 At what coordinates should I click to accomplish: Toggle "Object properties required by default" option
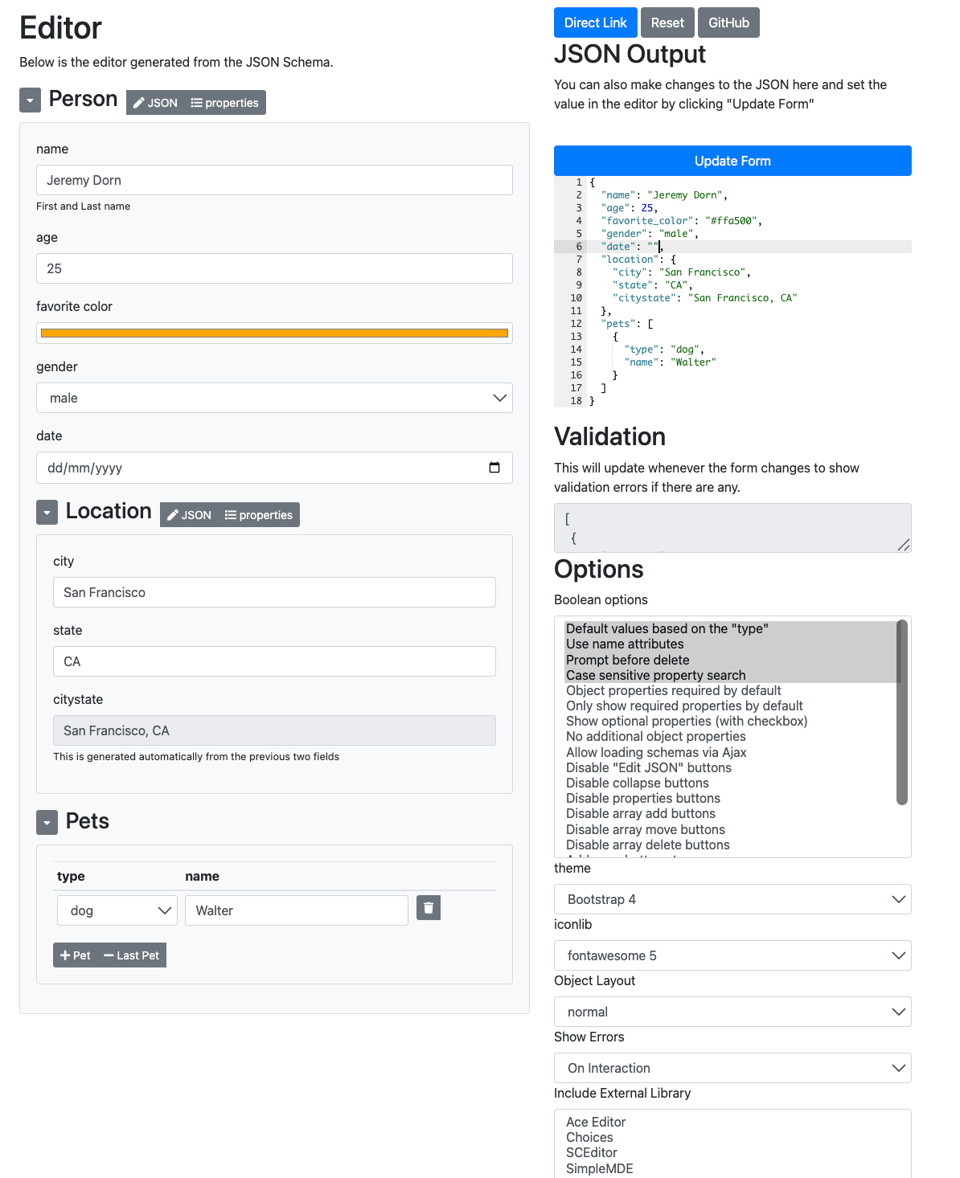tap(673, 691)
